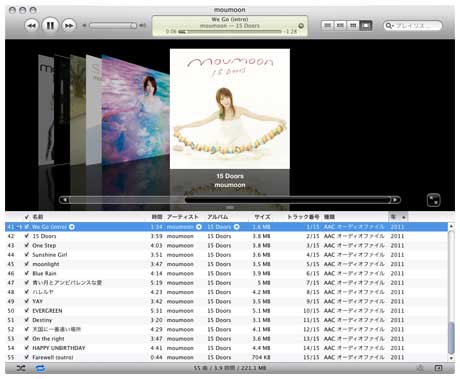460x379 pixels.
Task: Sort by the サイズ column header
Action: point(262,217)
